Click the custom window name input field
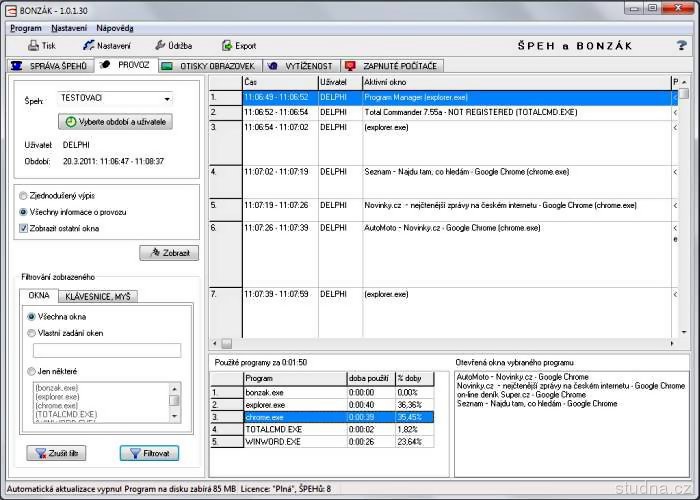This screenshot has width=700, height=500. 106,350
